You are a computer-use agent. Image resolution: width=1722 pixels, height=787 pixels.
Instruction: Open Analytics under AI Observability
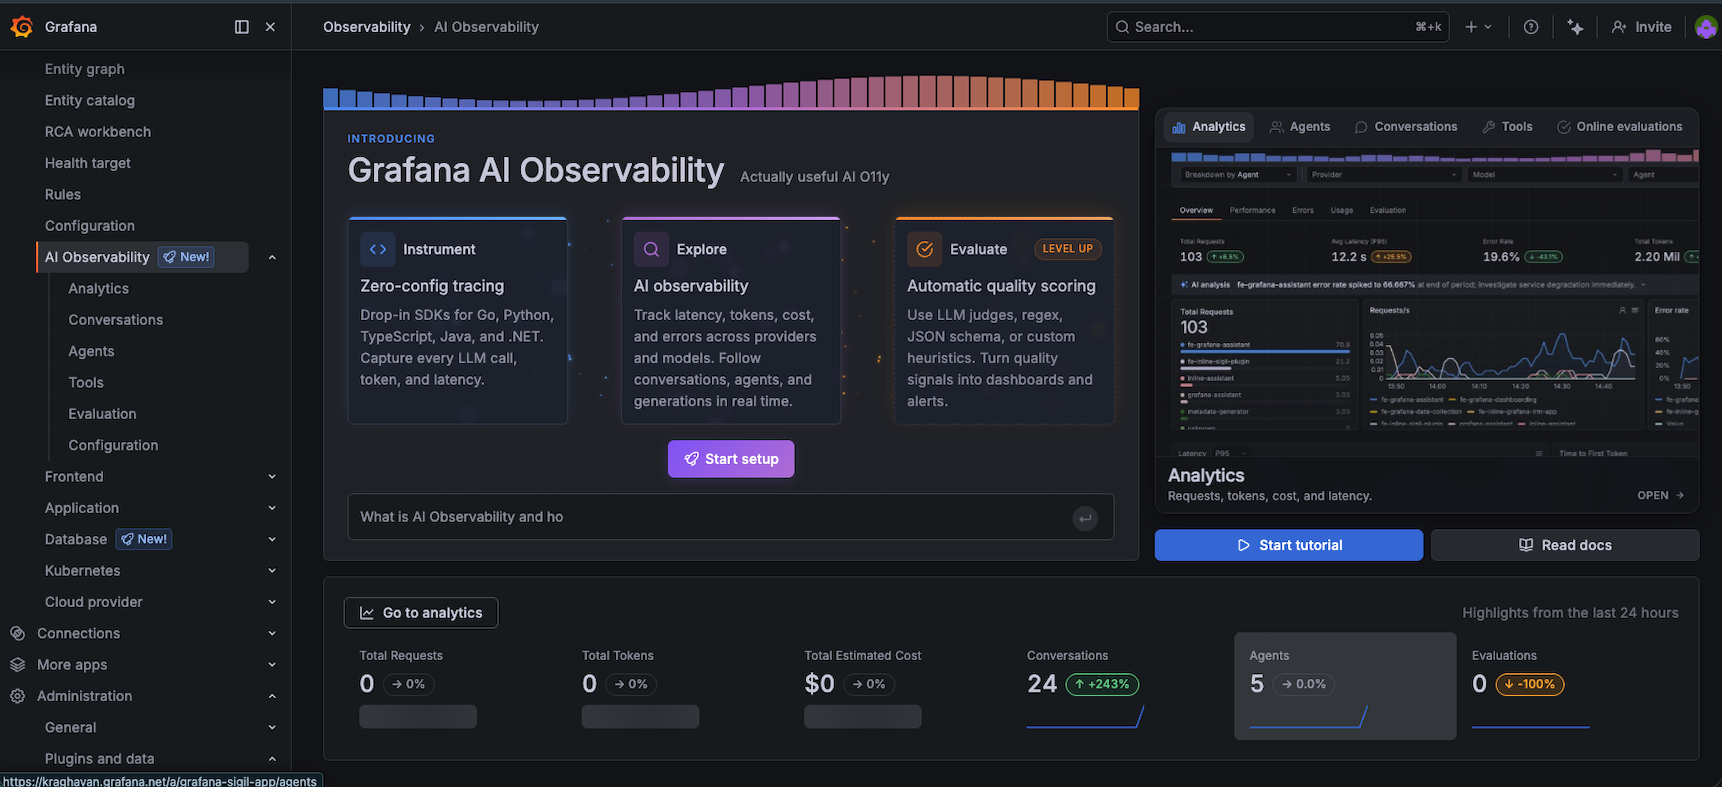[99, 288]
